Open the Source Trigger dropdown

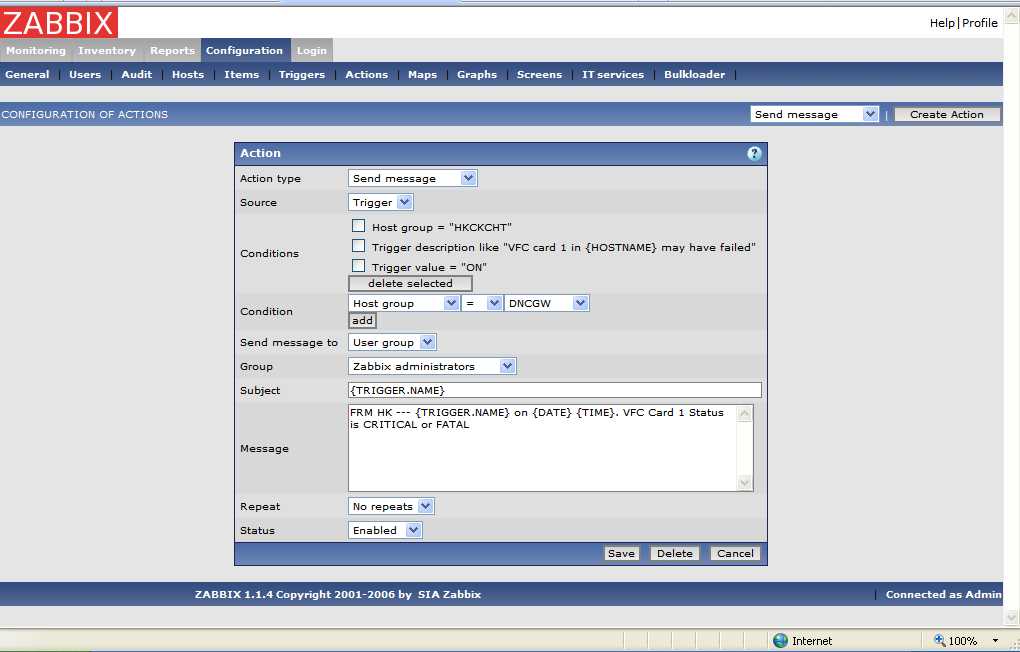click(x=381, y=202)
